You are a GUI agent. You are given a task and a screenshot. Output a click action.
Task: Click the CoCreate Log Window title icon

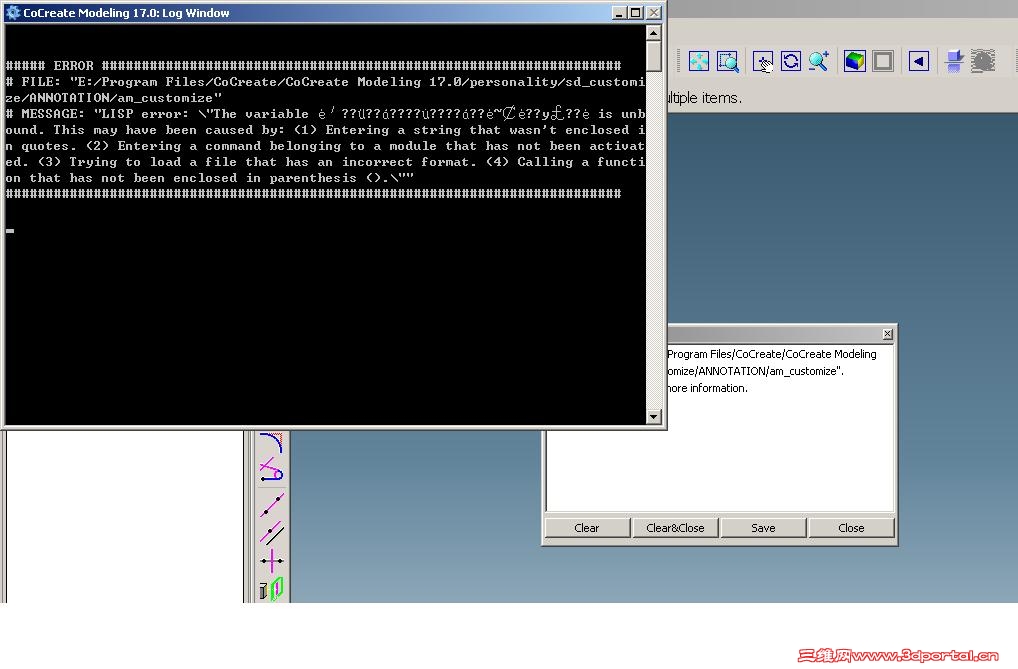12,12
